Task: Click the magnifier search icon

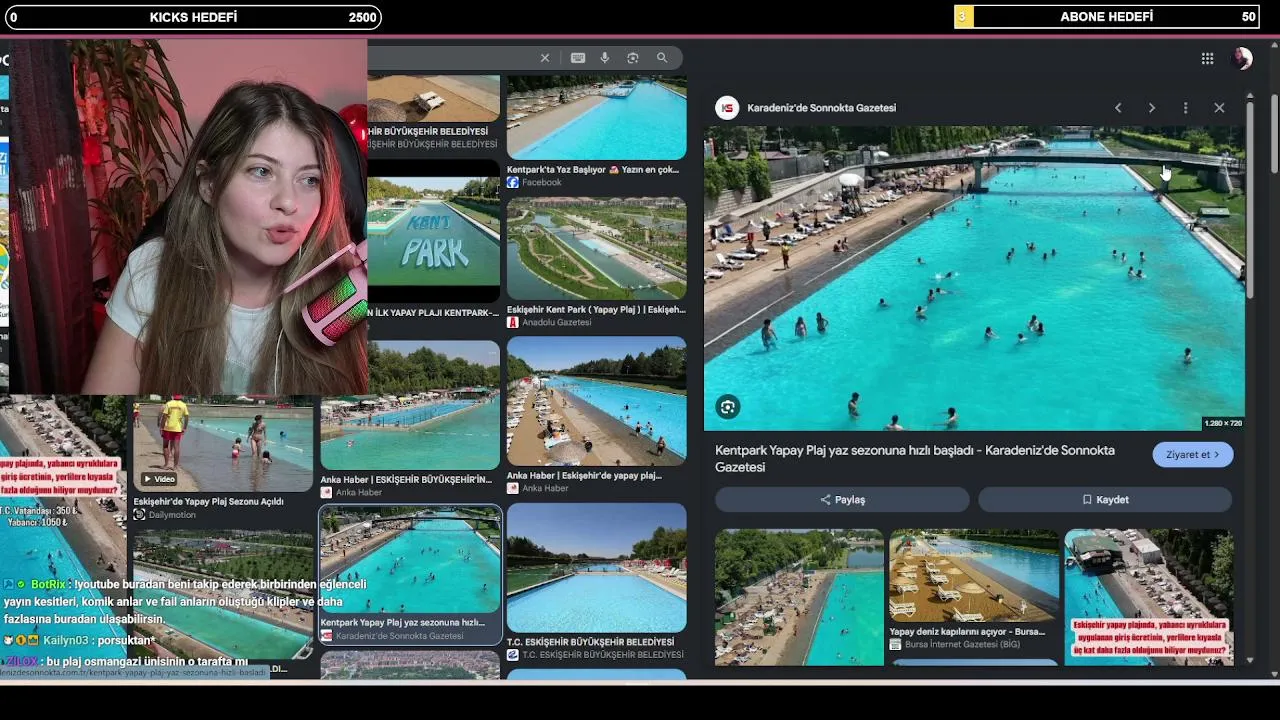Action: click(662, 58)
